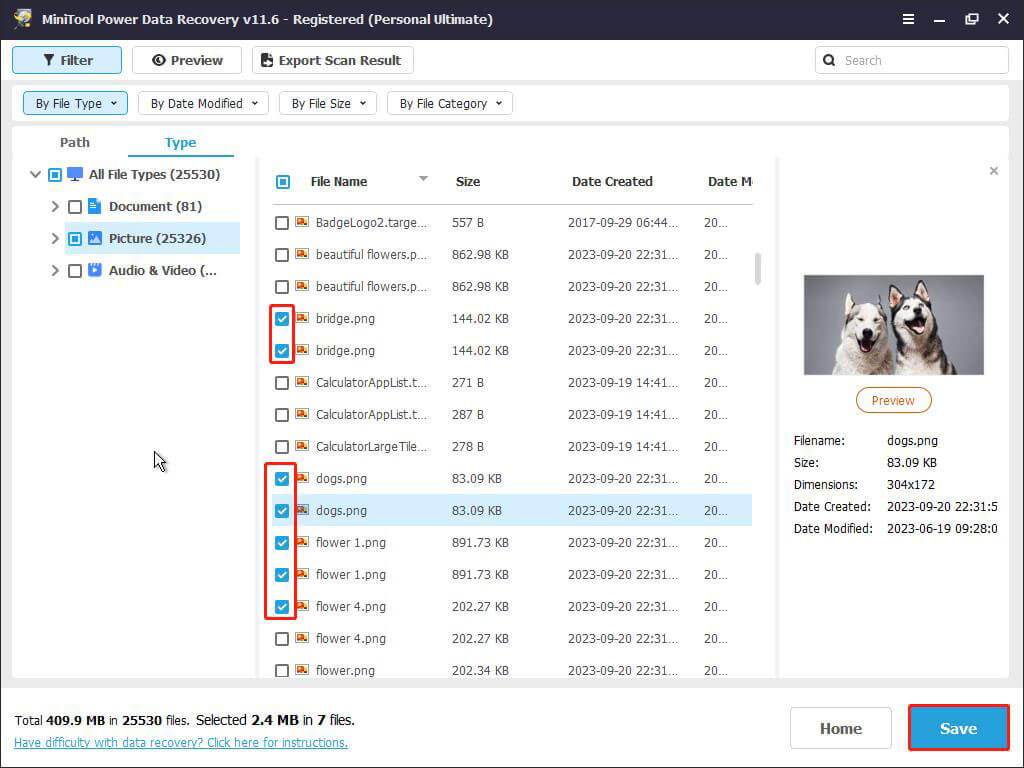Check the unchecked flower 4.png checkbox

[x=281, y=639]
